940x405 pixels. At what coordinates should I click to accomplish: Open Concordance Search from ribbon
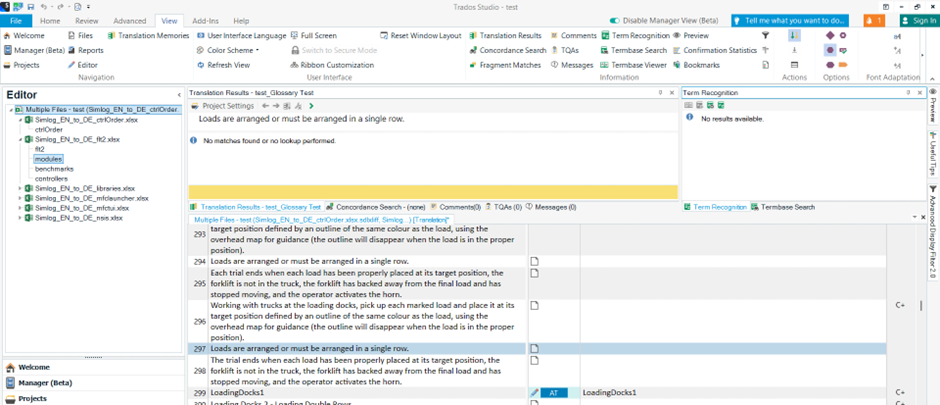pyautogui.click(x=508, y=50)
